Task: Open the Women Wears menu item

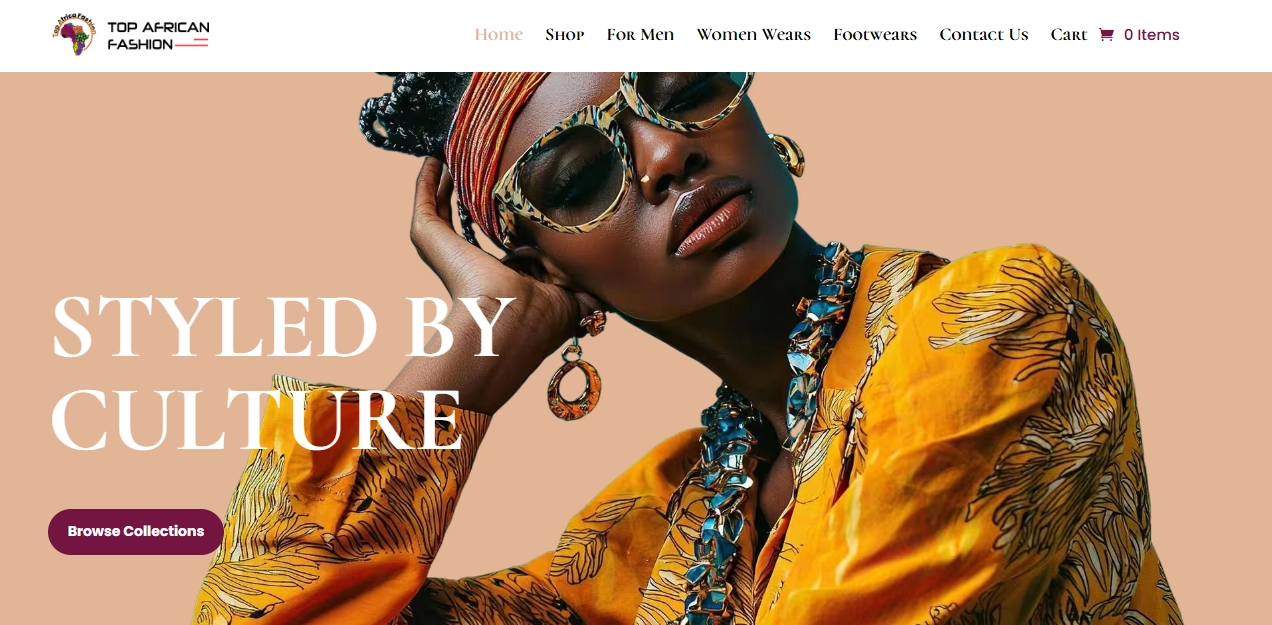Action: click(754, 35)
